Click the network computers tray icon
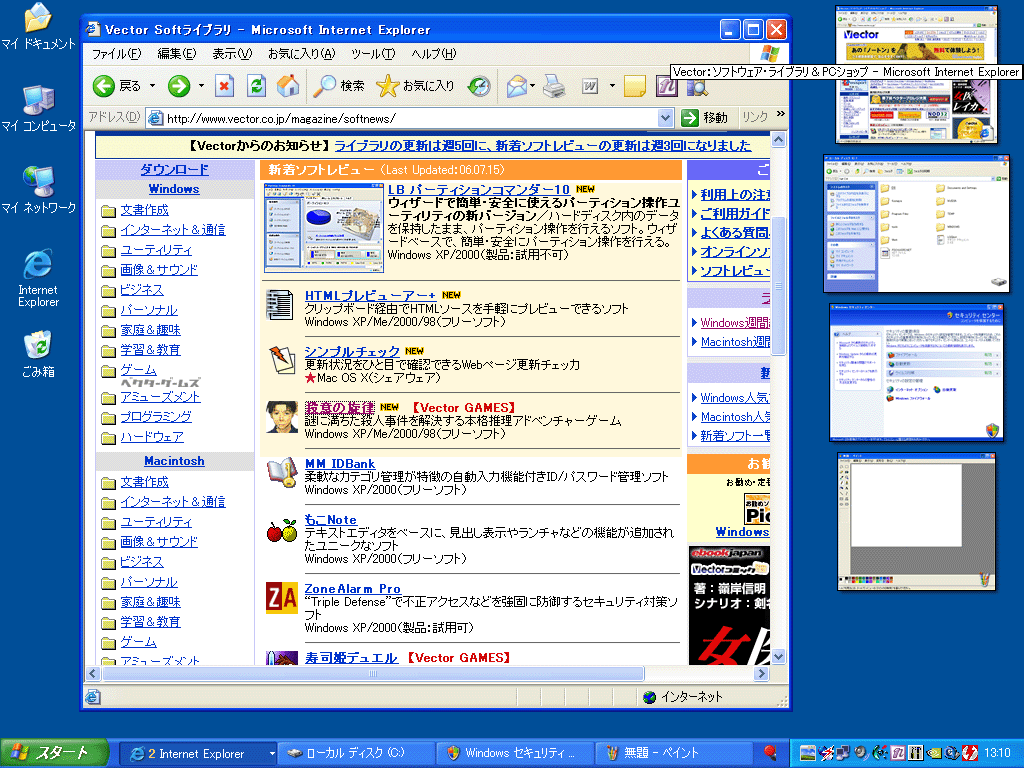 click(x=843, y=753)
